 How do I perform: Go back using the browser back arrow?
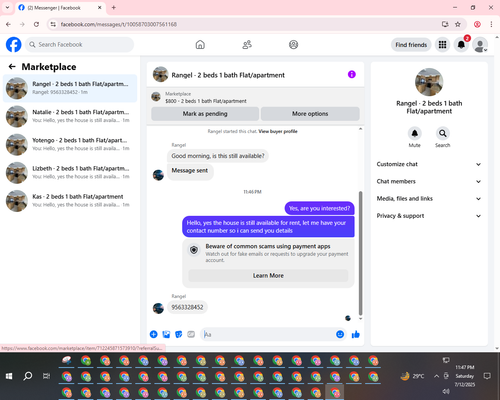(x=8, y=24)
